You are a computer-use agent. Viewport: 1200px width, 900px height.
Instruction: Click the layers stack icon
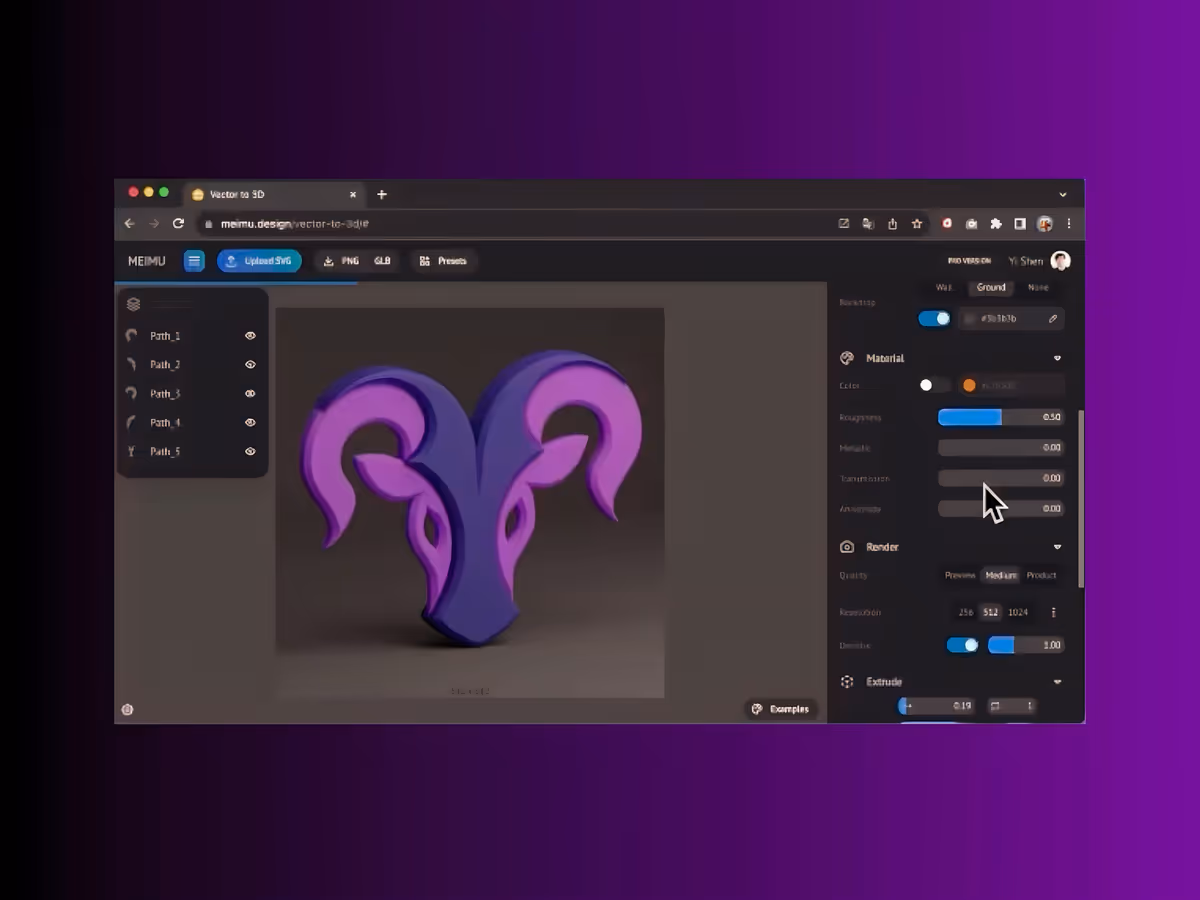click(134, 304)
